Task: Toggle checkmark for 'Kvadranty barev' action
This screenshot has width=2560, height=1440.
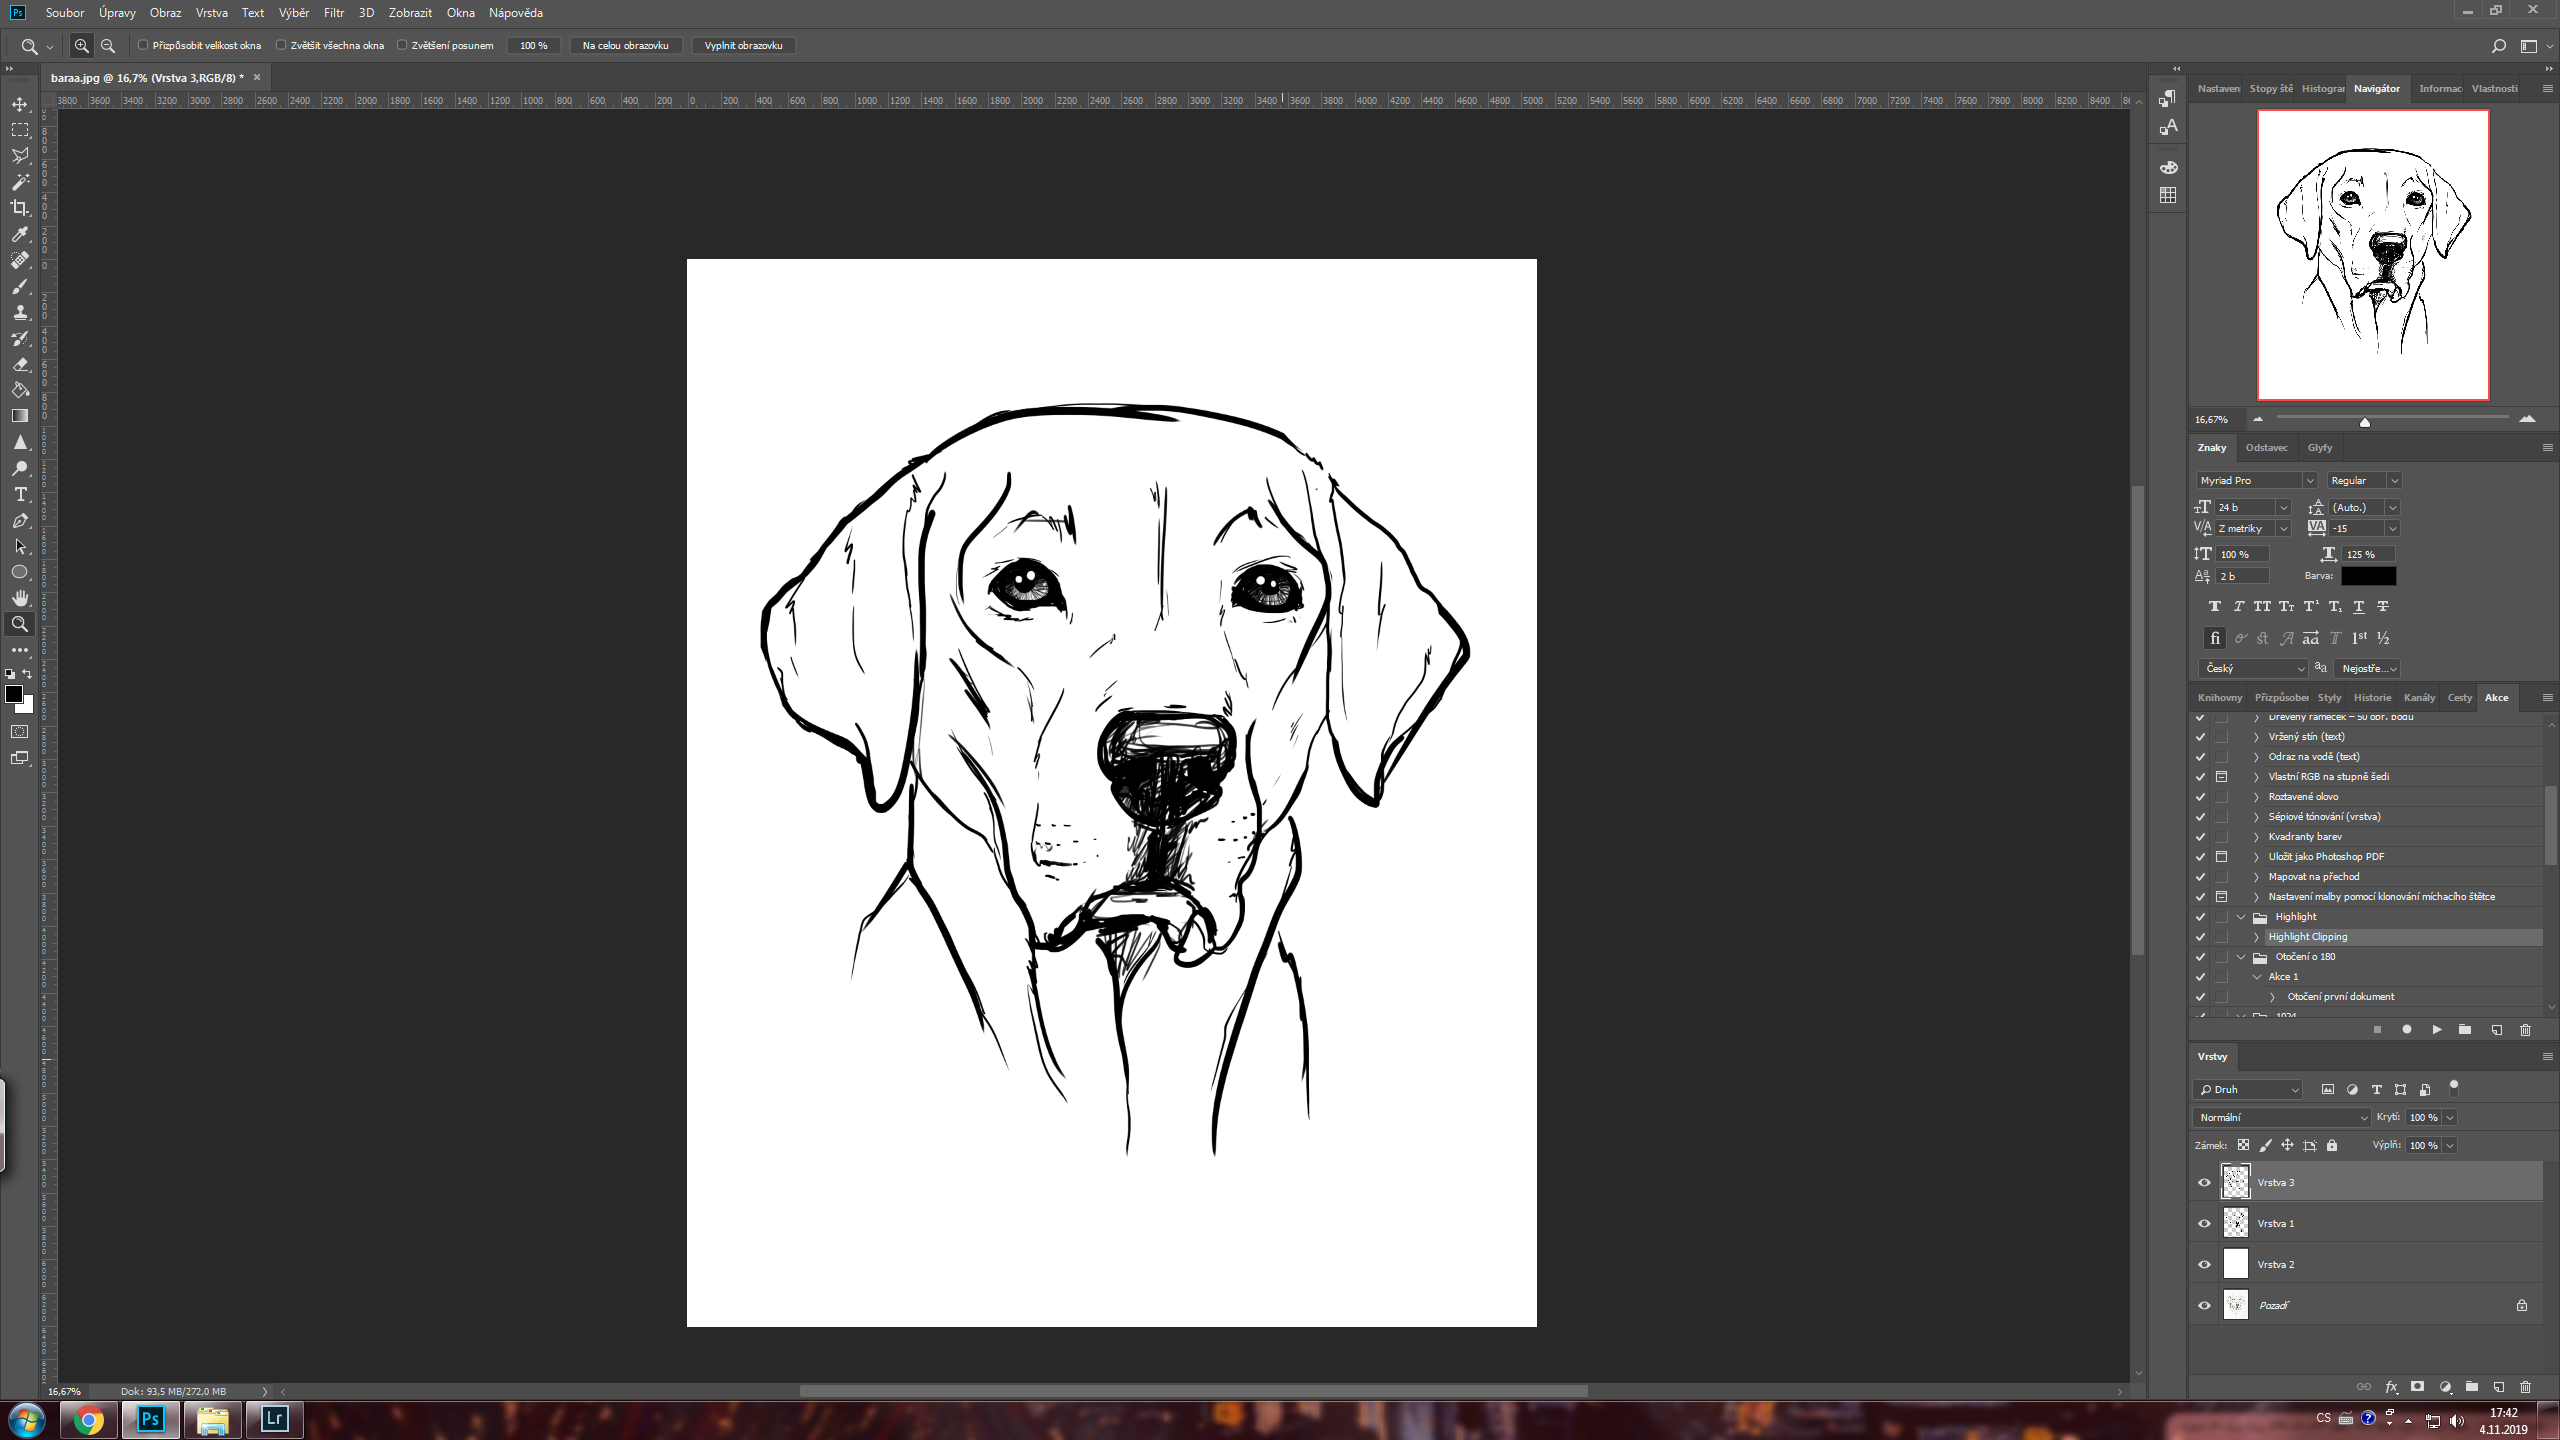Action: tap(2200, 837)
